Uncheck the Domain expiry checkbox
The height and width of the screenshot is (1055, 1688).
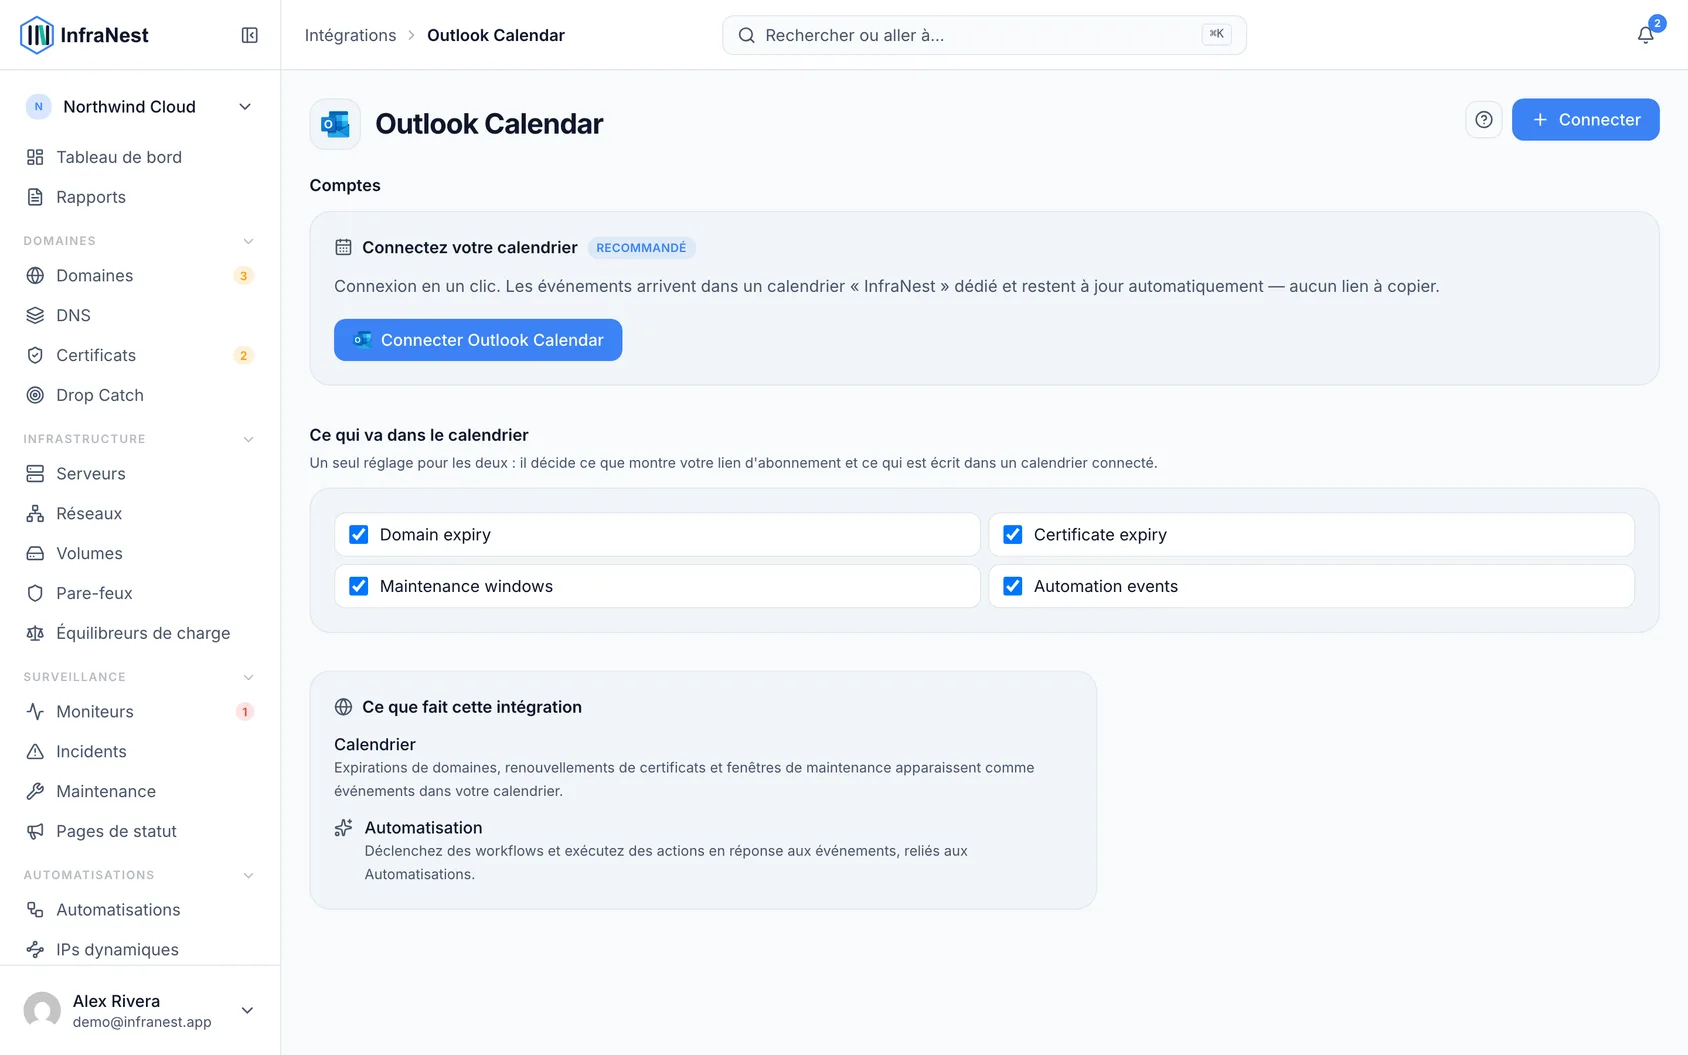[358, 534]
